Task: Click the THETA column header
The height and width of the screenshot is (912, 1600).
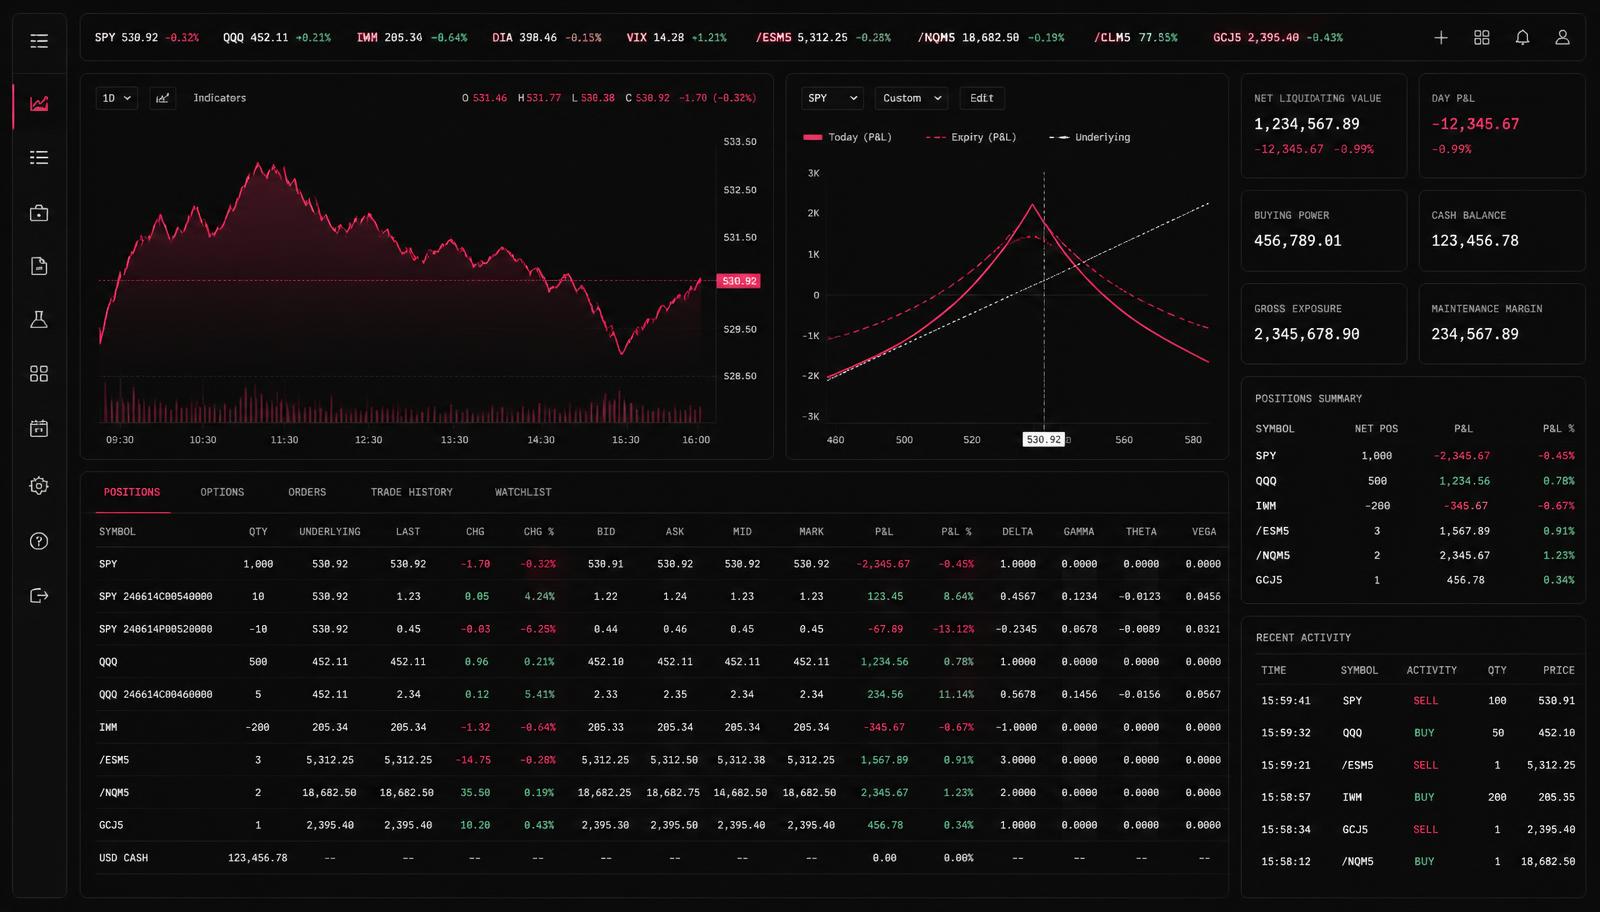Action: pos(1141,532)
